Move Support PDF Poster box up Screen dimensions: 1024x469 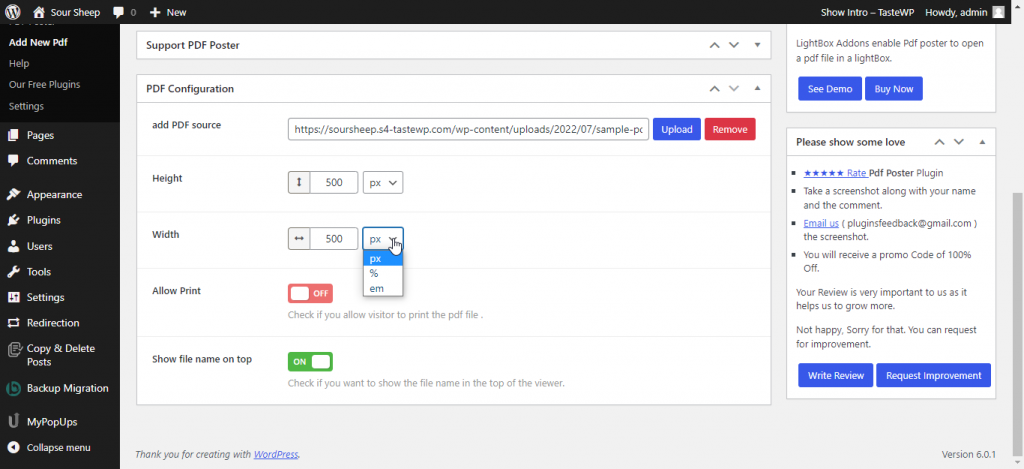[714, 45]
